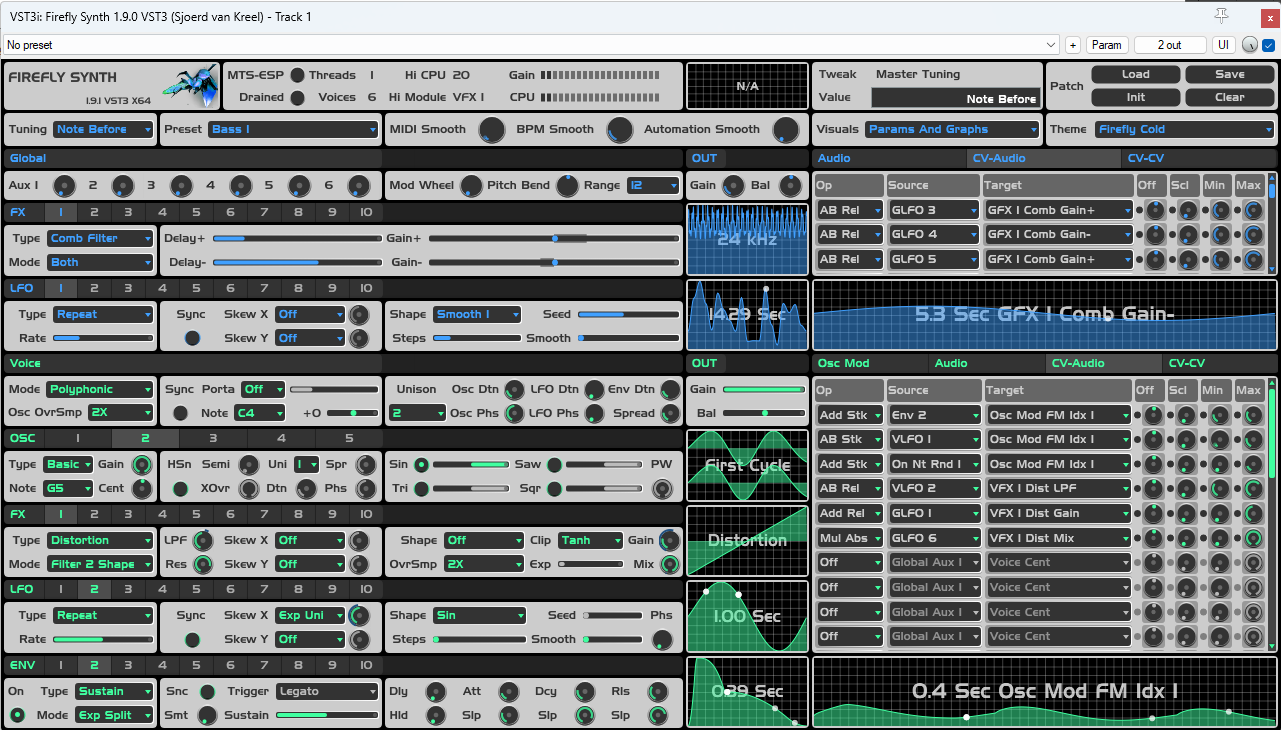
Task: Click the oscillator Semi knob
Action: click(250, 465)
